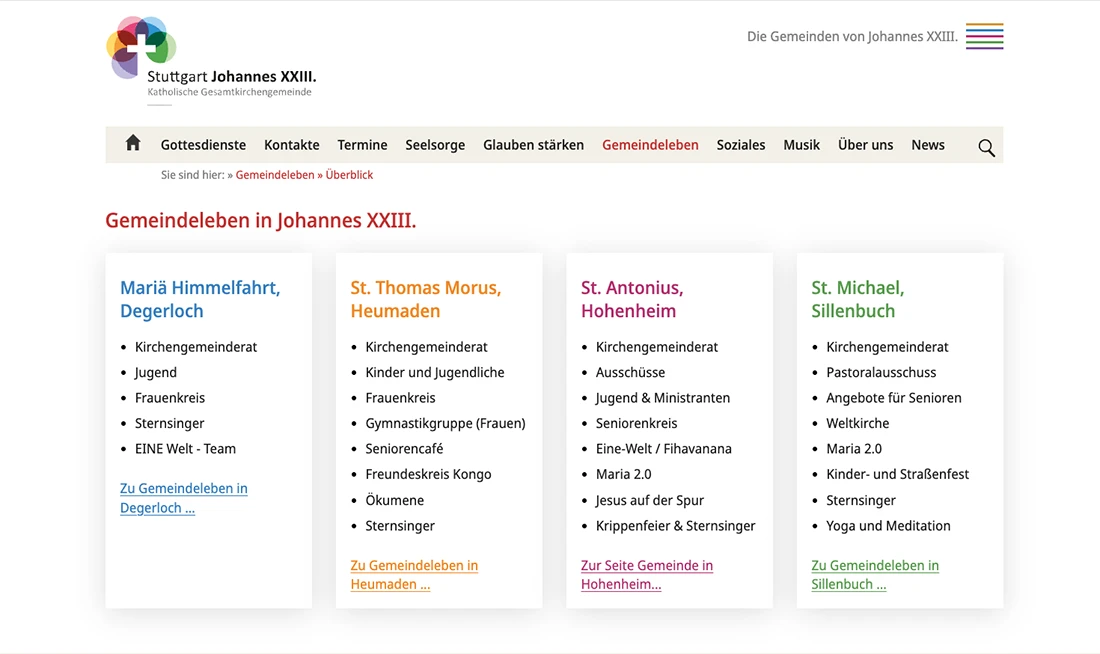
Task: Open the Musik navigation item
Action: 801,145
